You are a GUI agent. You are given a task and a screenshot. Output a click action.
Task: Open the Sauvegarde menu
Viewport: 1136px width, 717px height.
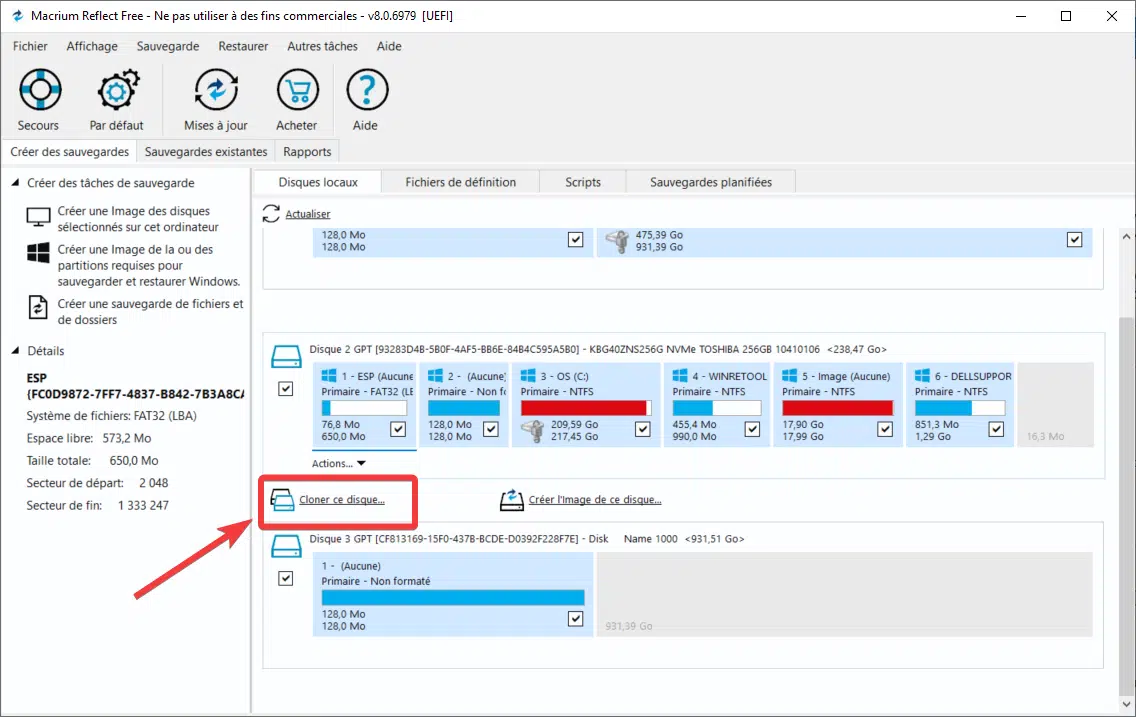click(x=168, y=46)
